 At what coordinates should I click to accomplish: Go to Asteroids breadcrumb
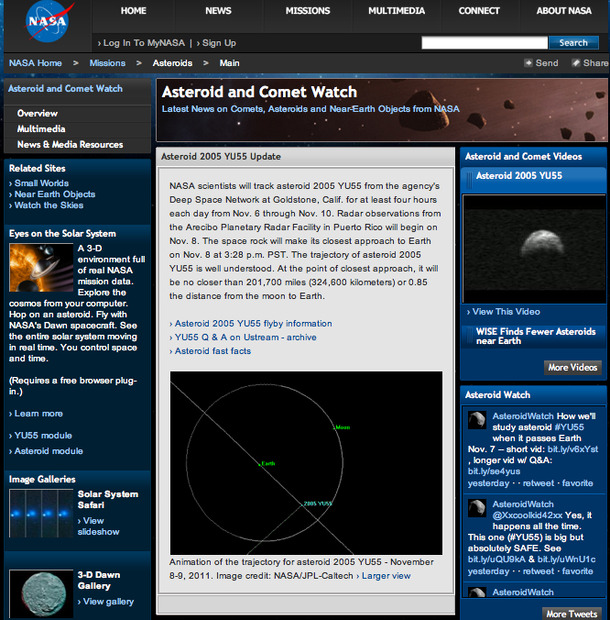pos(172,63)
